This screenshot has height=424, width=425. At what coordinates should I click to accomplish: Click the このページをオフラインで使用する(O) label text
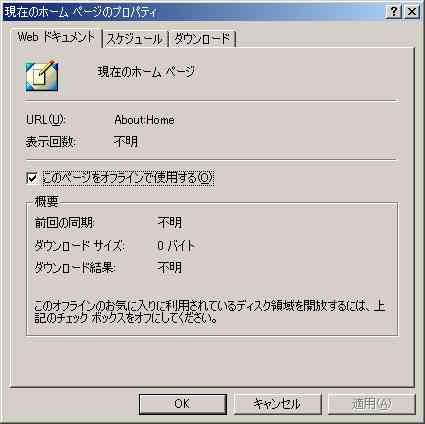coord(128,178)
